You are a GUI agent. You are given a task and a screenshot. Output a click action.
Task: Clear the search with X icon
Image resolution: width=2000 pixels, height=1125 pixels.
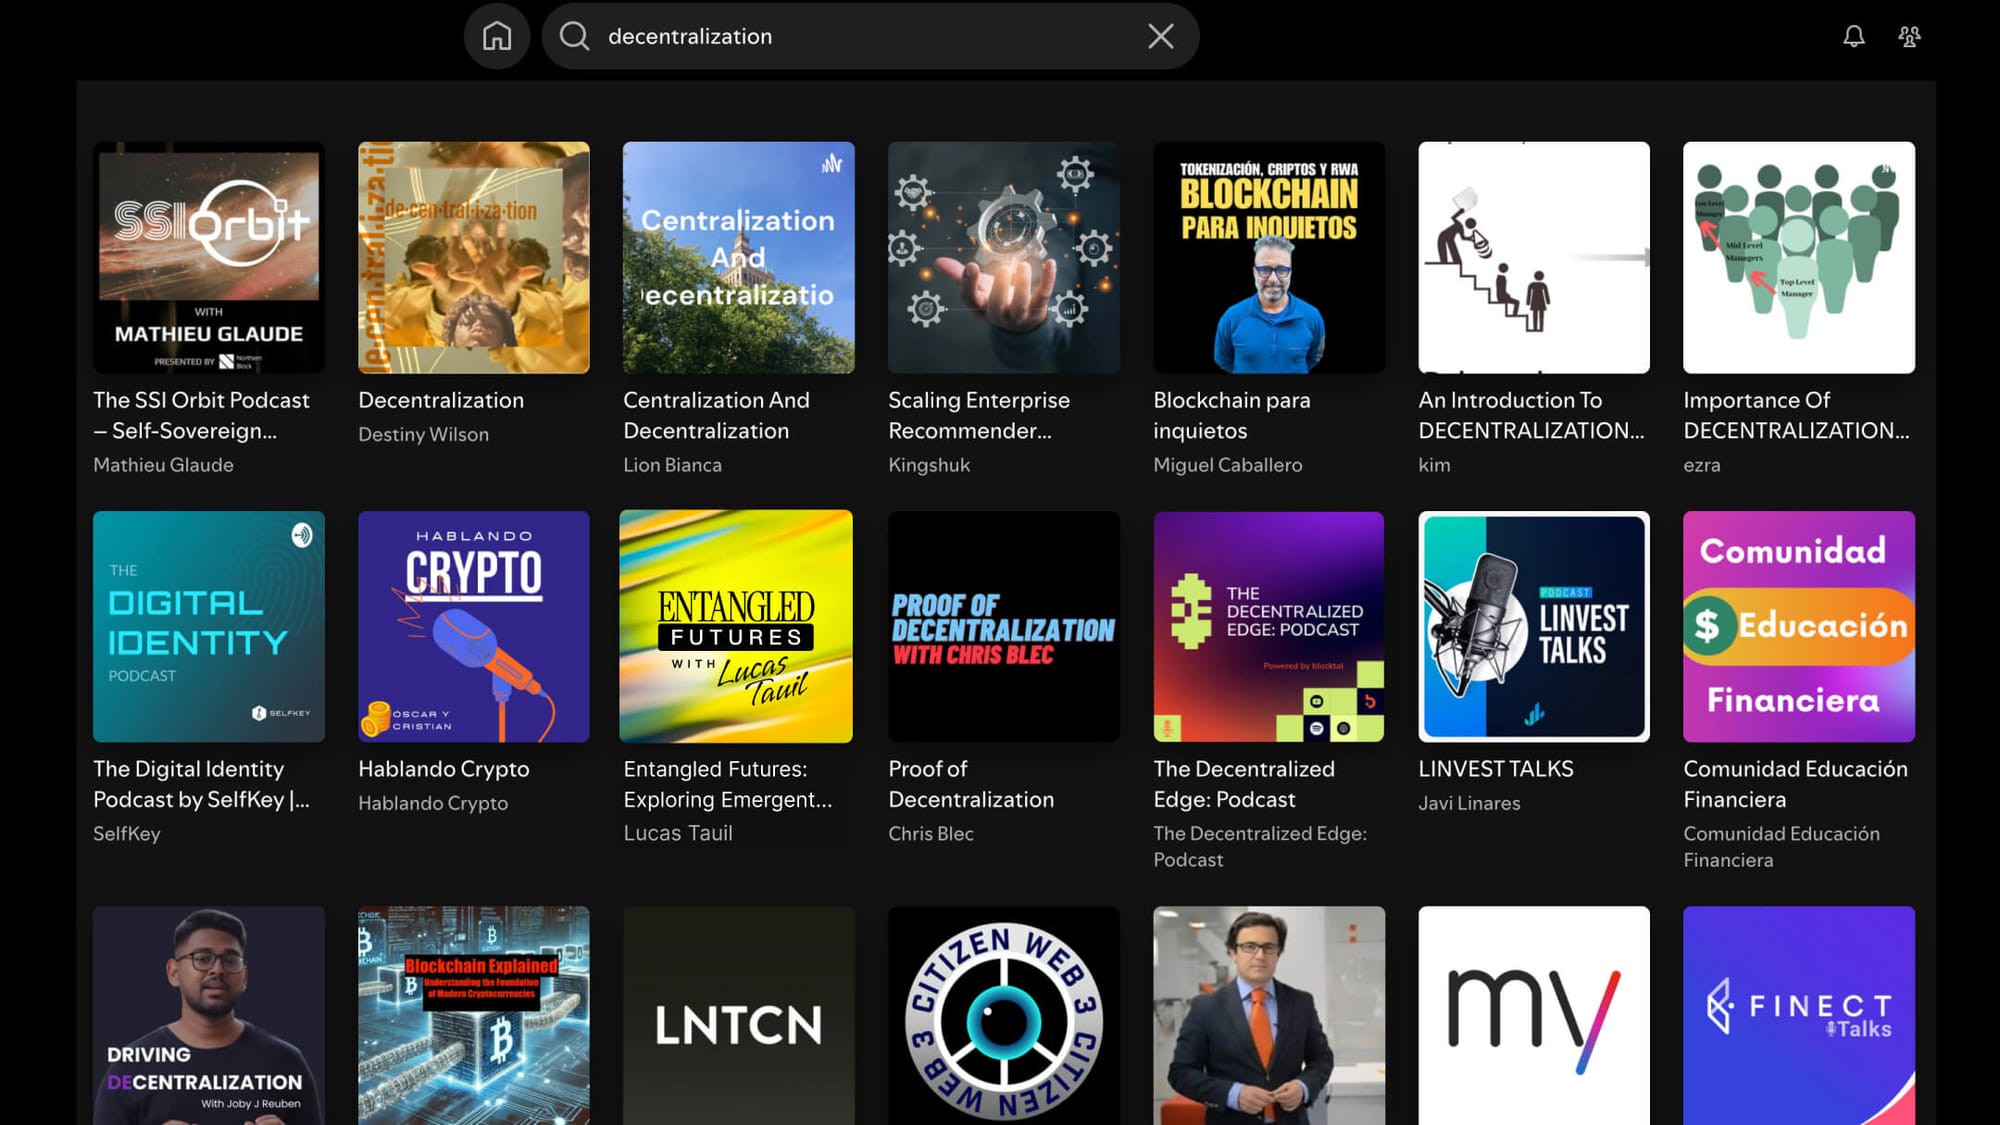pyautogui.click(x=1160, y=36)
